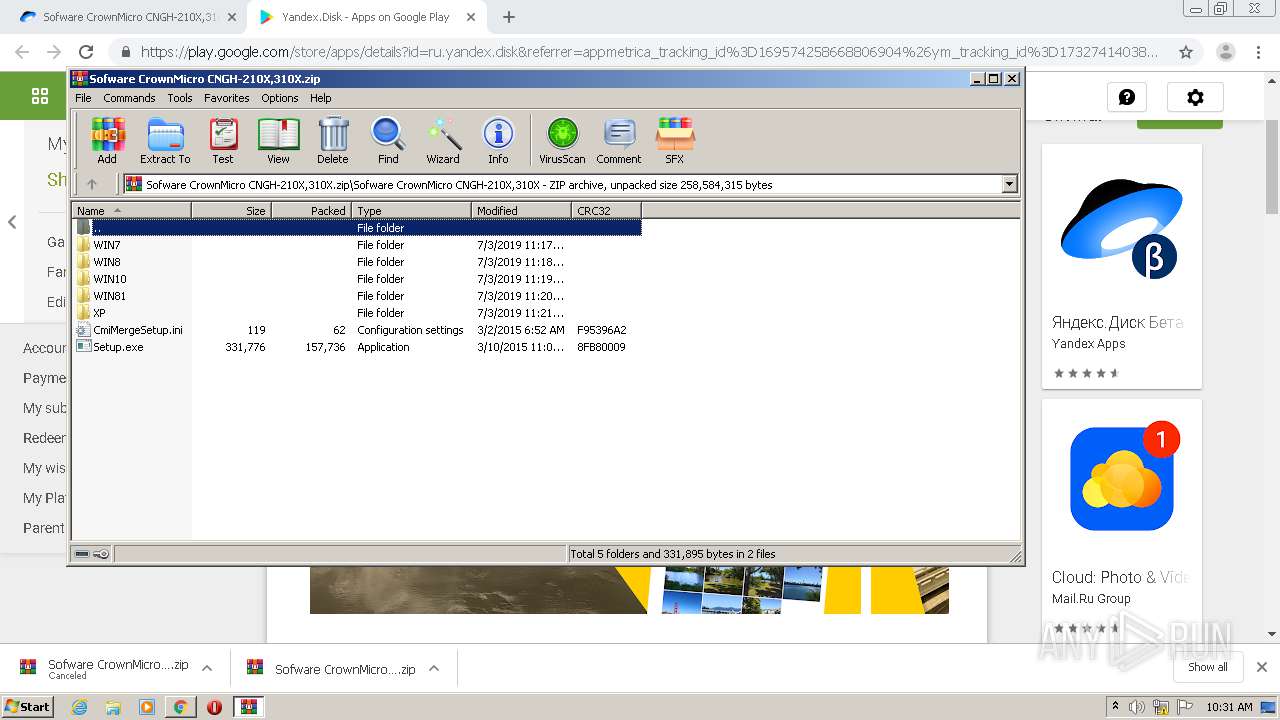This screenshot has height=720, width=1280.
Task: Sort by the Size column header
Action: click(231, 210)
